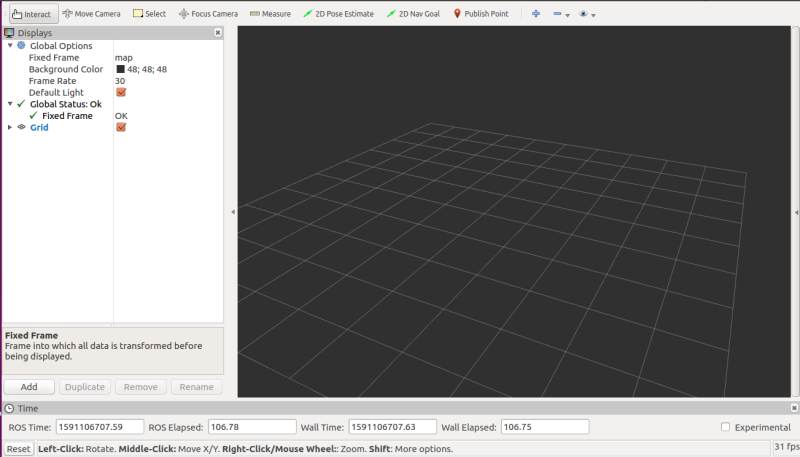This screenshot has height=457, width=800.
Task: Expand the Grid display node
Action: click(x=10, y=128)
